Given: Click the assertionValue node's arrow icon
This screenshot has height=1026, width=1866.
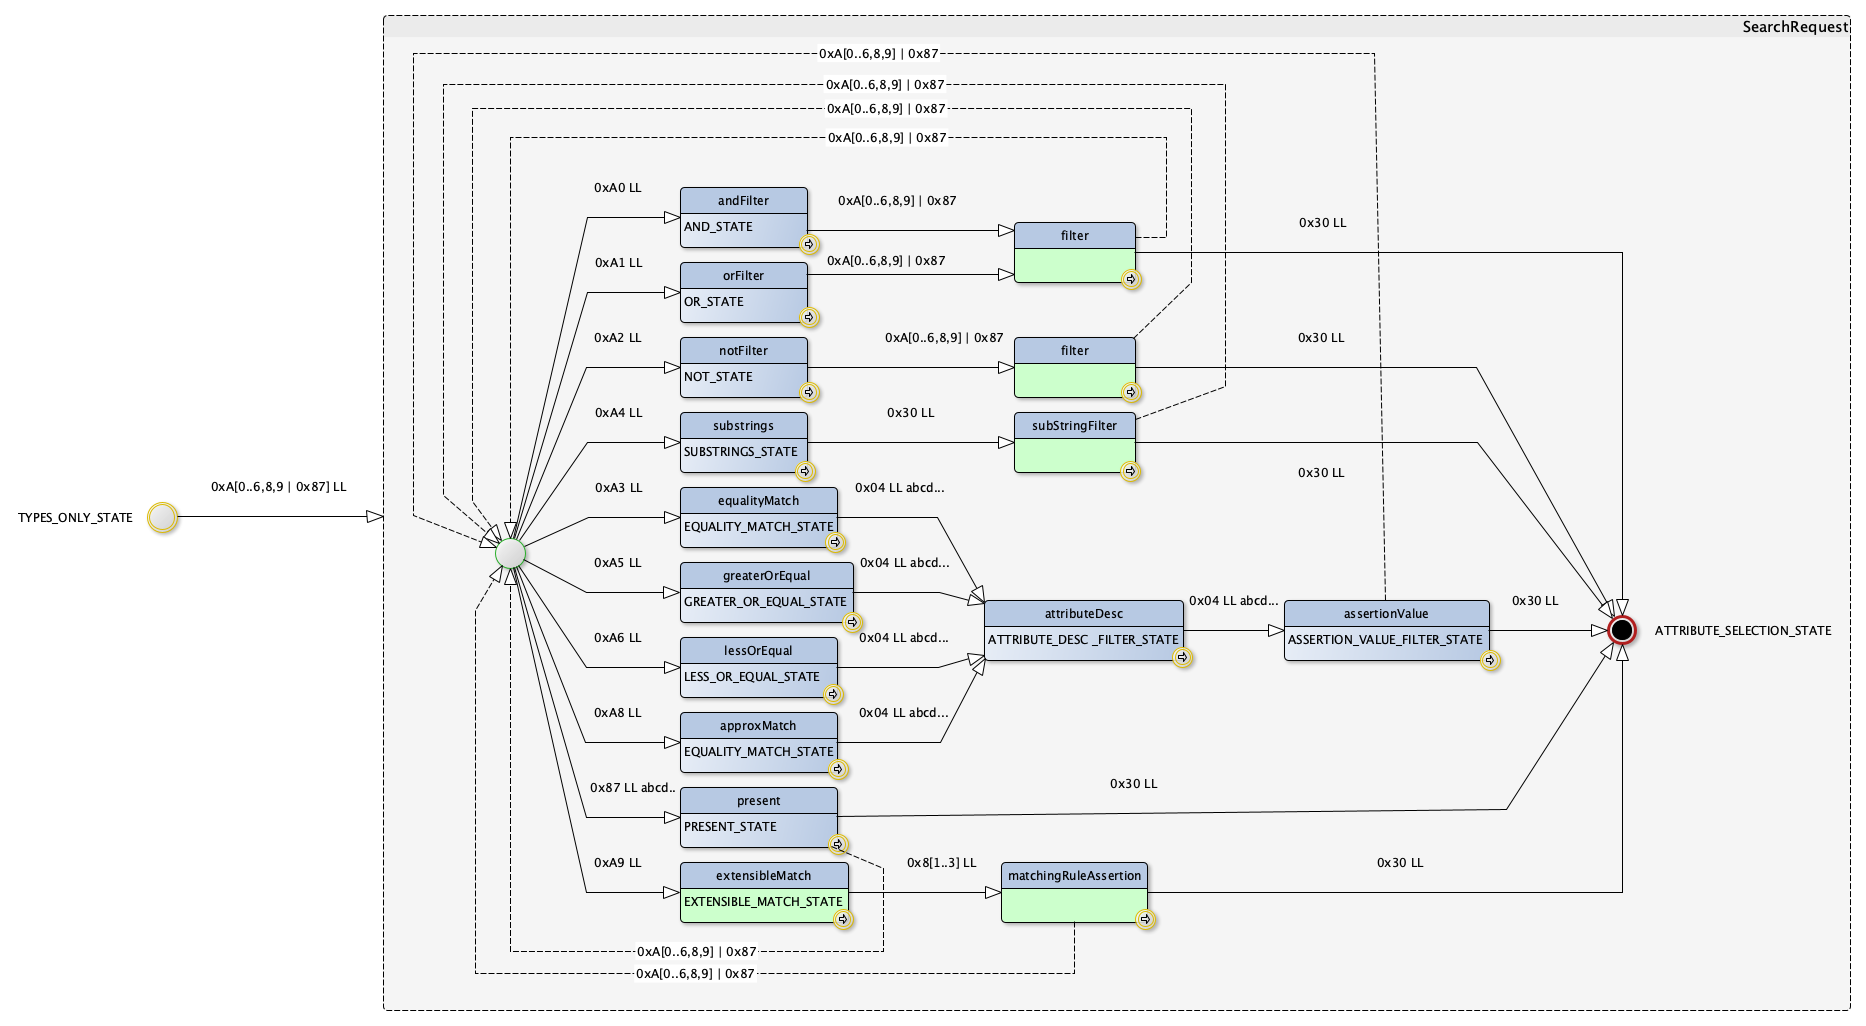Looking at the screenshot, I should click(1490, 660).
